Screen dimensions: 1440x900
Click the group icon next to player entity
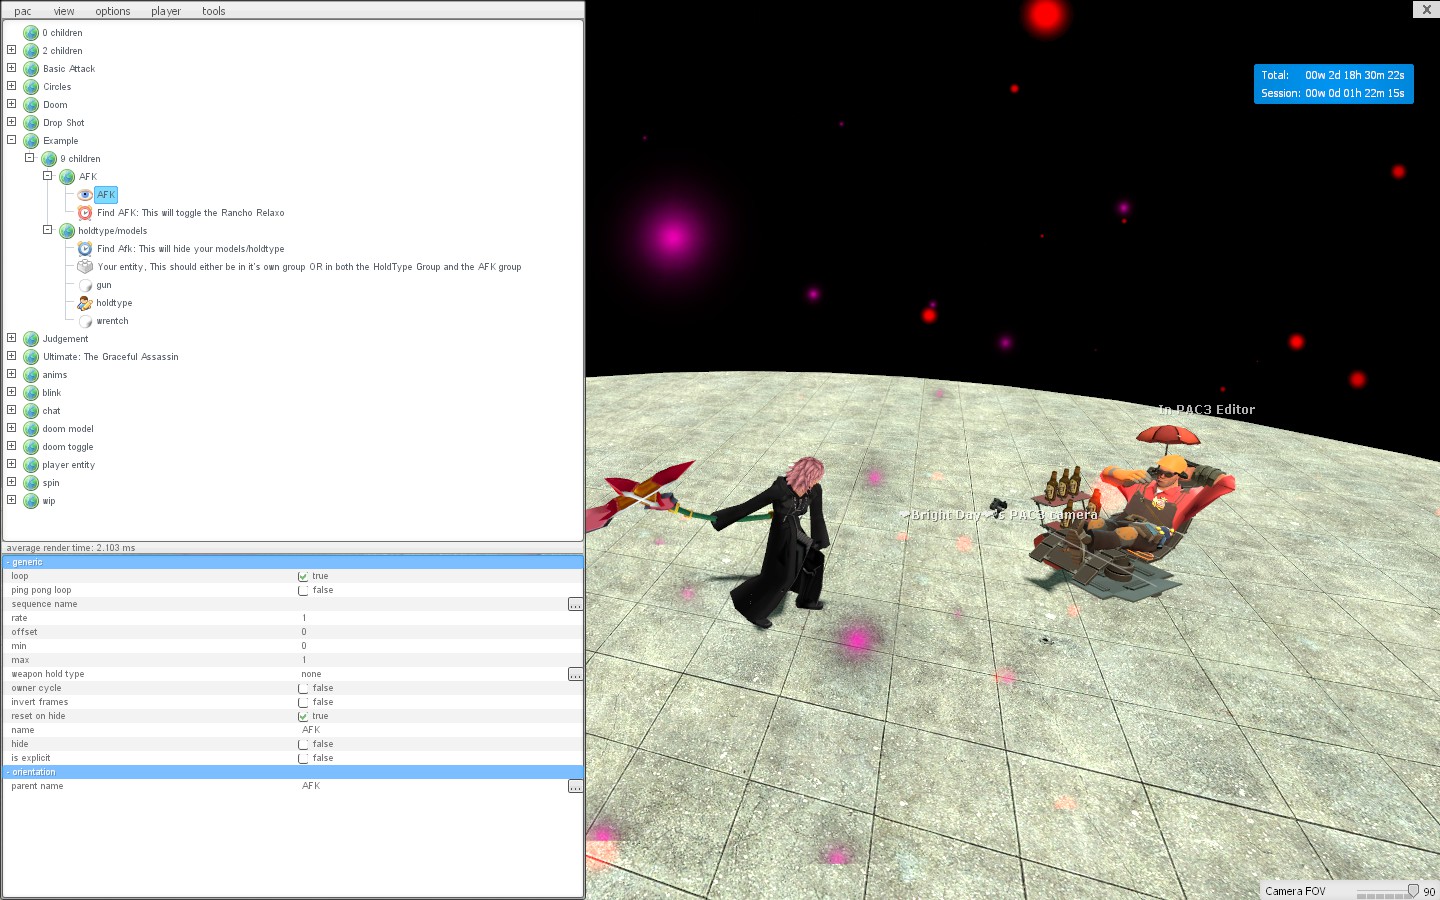click(x=31, y=465)
